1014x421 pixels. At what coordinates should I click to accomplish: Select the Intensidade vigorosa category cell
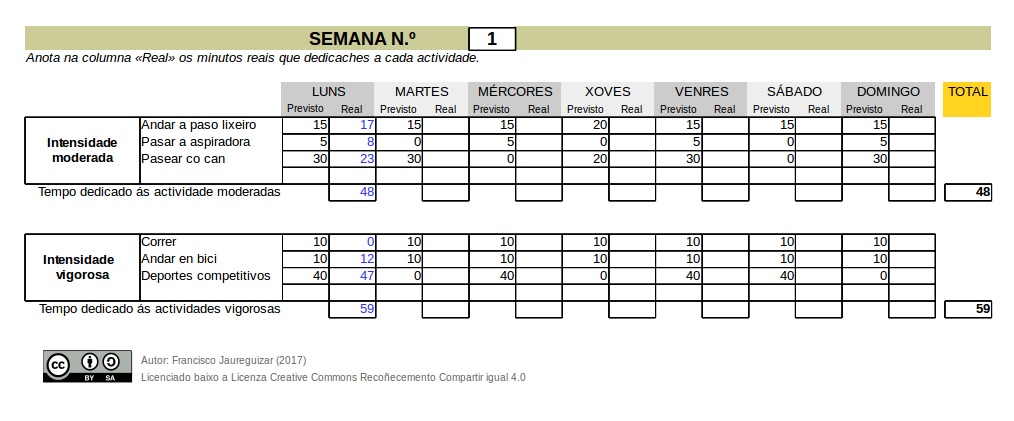82,267
